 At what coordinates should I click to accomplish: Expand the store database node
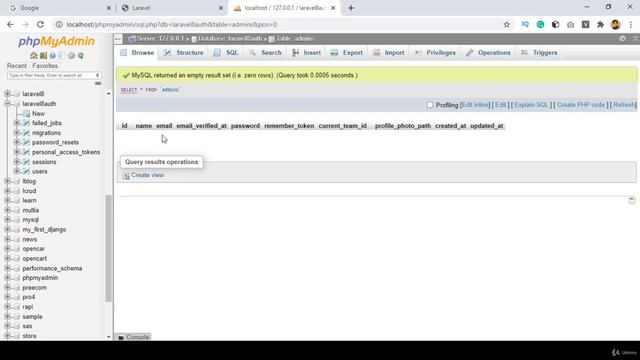coord(7,336)
